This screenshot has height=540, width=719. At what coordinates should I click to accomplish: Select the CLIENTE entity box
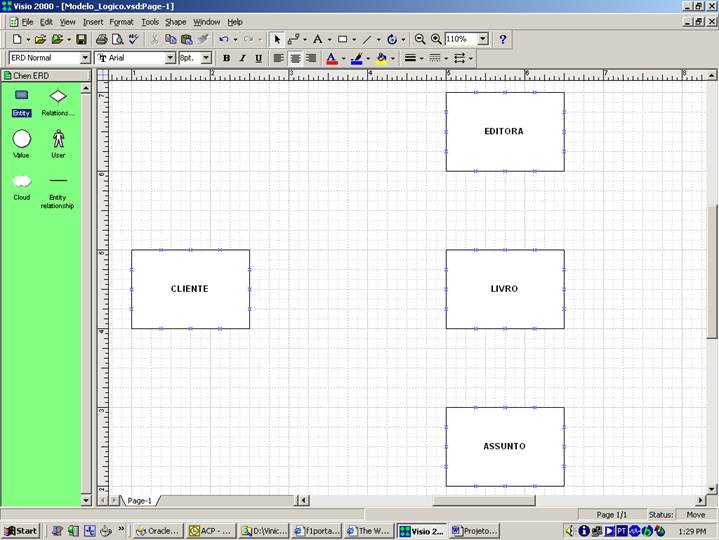[190, 289]
